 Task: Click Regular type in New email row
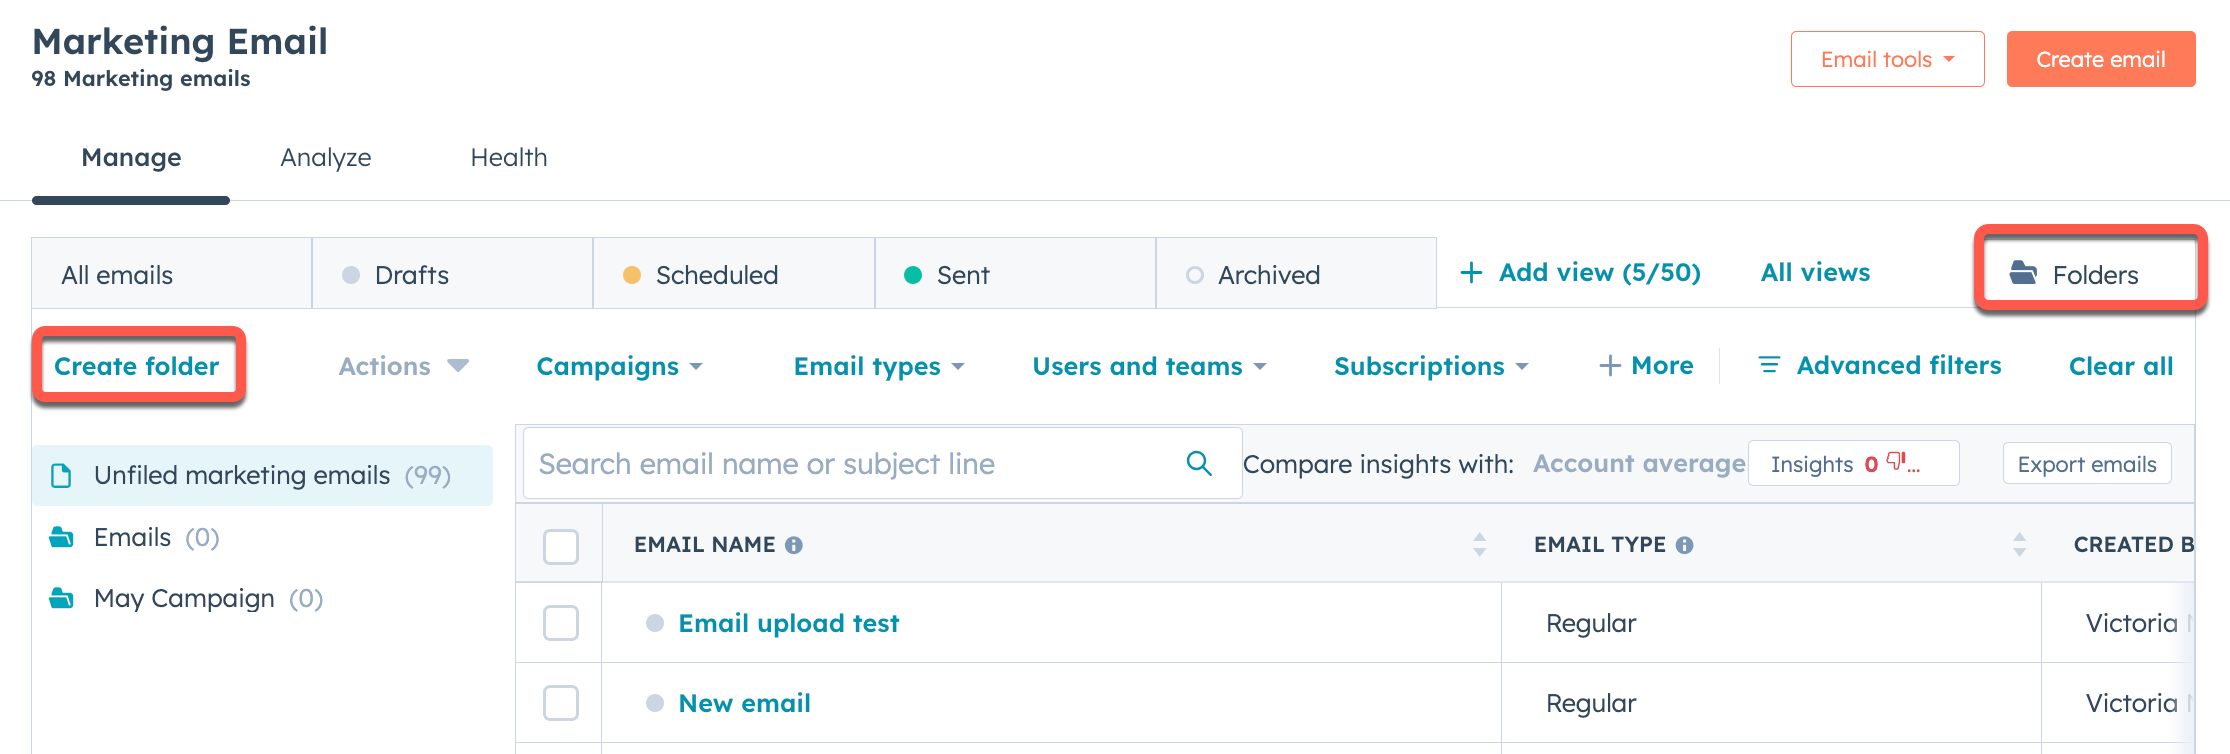click(1591, 703)
